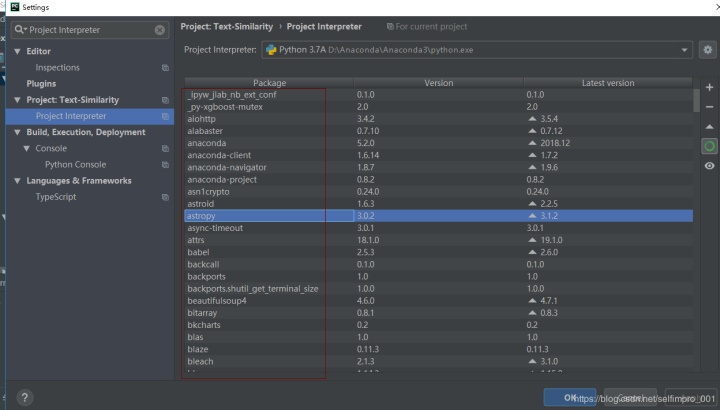Click project-level icon beside Project: Text-Similarity
This screenshot has width=720, height=410.
point(165,100)
